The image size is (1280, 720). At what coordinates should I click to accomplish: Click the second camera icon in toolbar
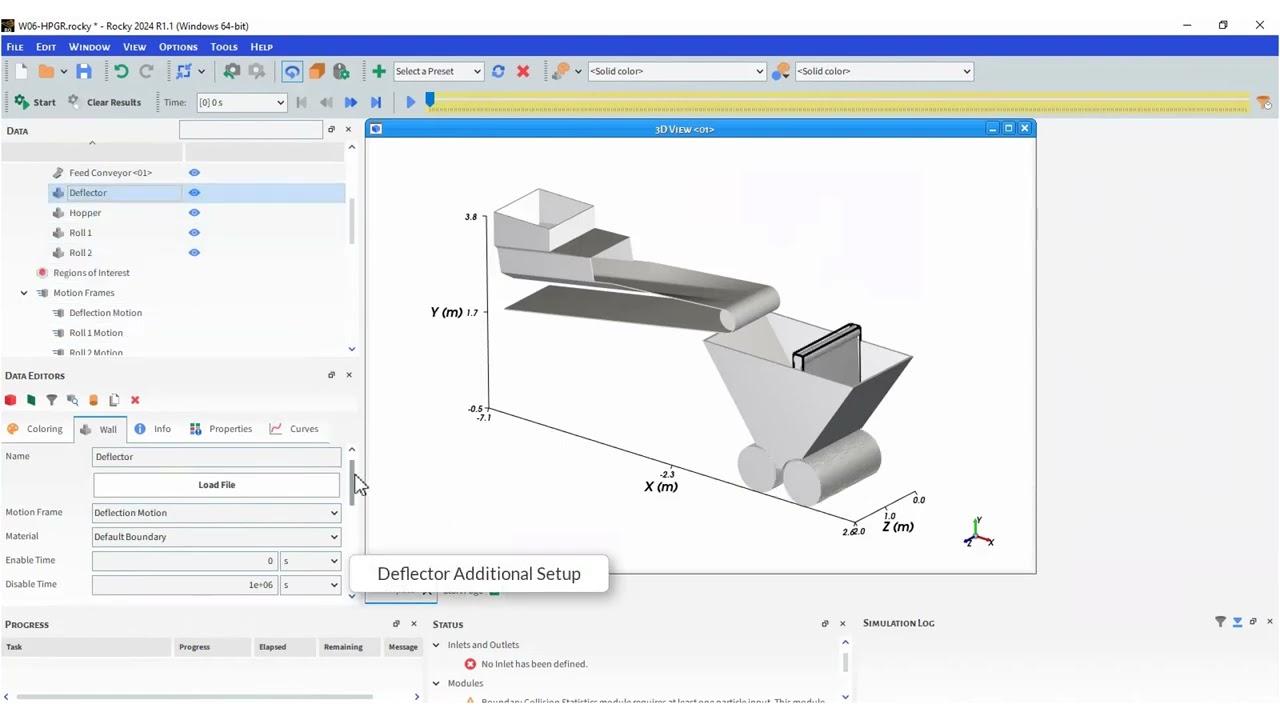point(257,71)
